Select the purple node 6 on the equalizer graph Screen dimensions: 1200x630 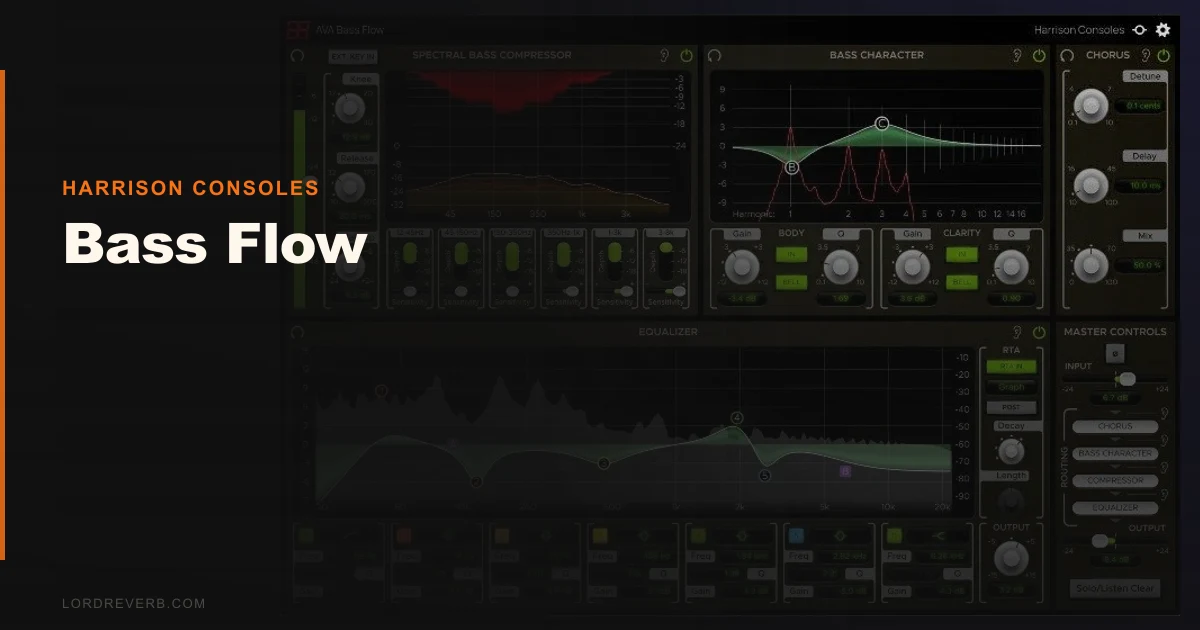tap(845, 470)
